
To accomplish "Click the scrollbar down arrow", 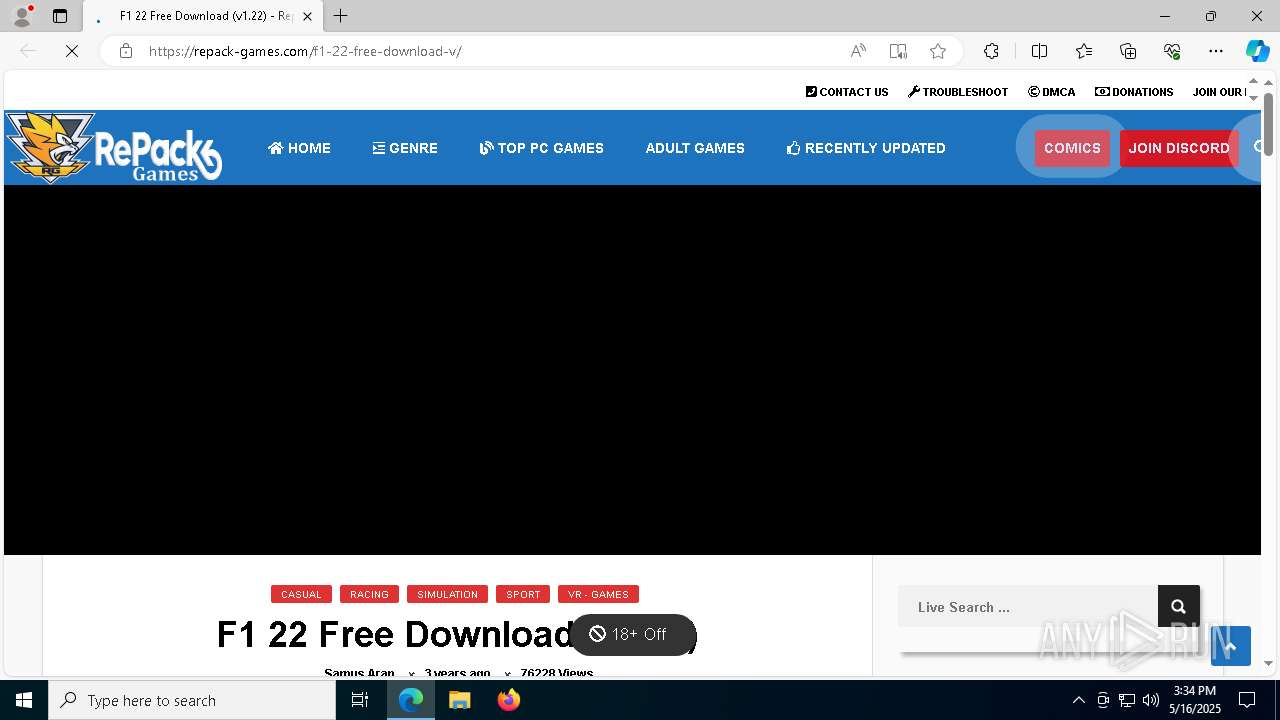I will [1268, 662].
